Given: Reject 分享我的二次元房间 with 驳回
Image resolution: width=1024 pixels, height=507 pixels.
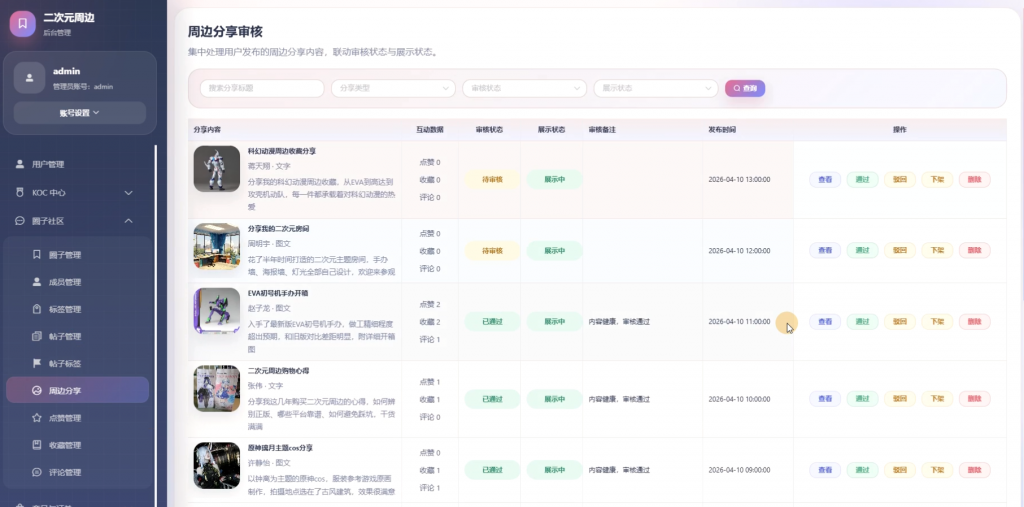Looking at the screenshot, I should (x=899, y=250).
